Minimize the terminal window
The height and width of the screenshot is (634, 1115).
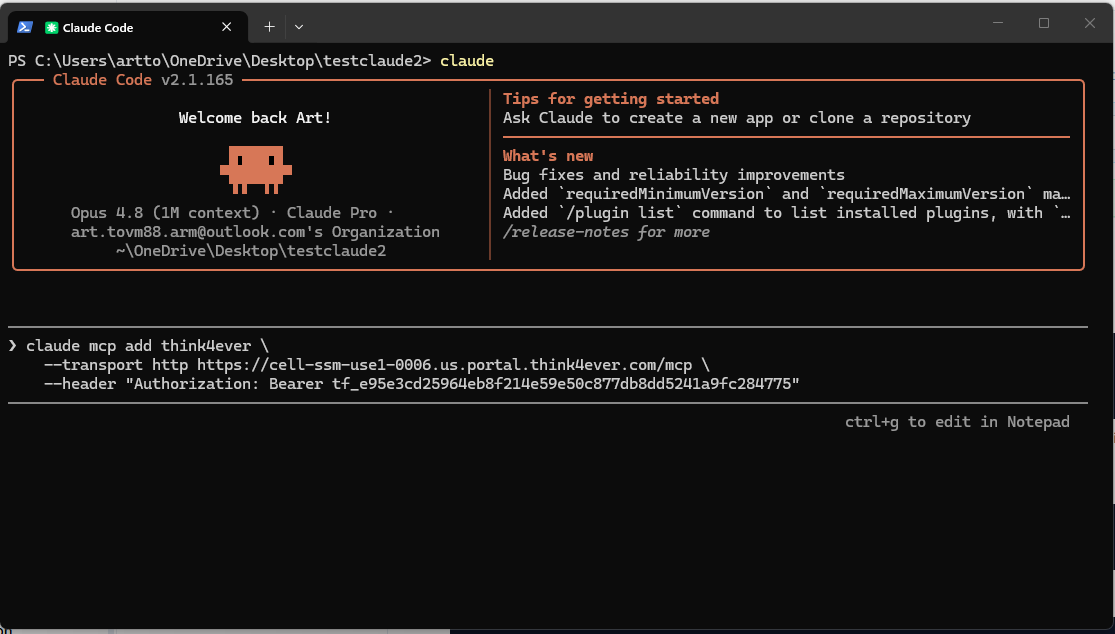(998, 23)
